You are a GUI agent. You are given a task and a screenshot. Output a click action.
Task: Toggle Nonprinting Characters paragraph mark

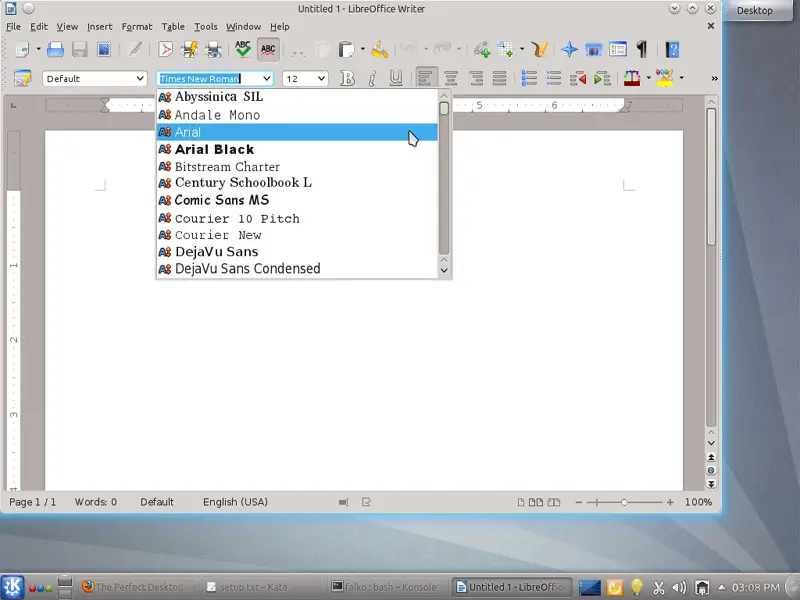642,49
